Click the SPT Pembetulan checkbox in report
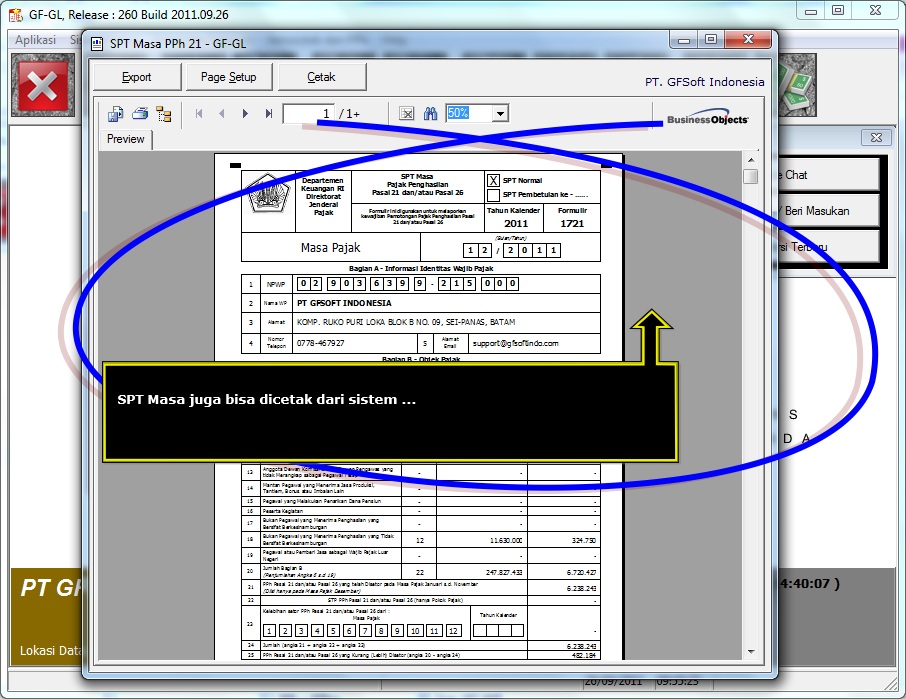 click(493, 195)
